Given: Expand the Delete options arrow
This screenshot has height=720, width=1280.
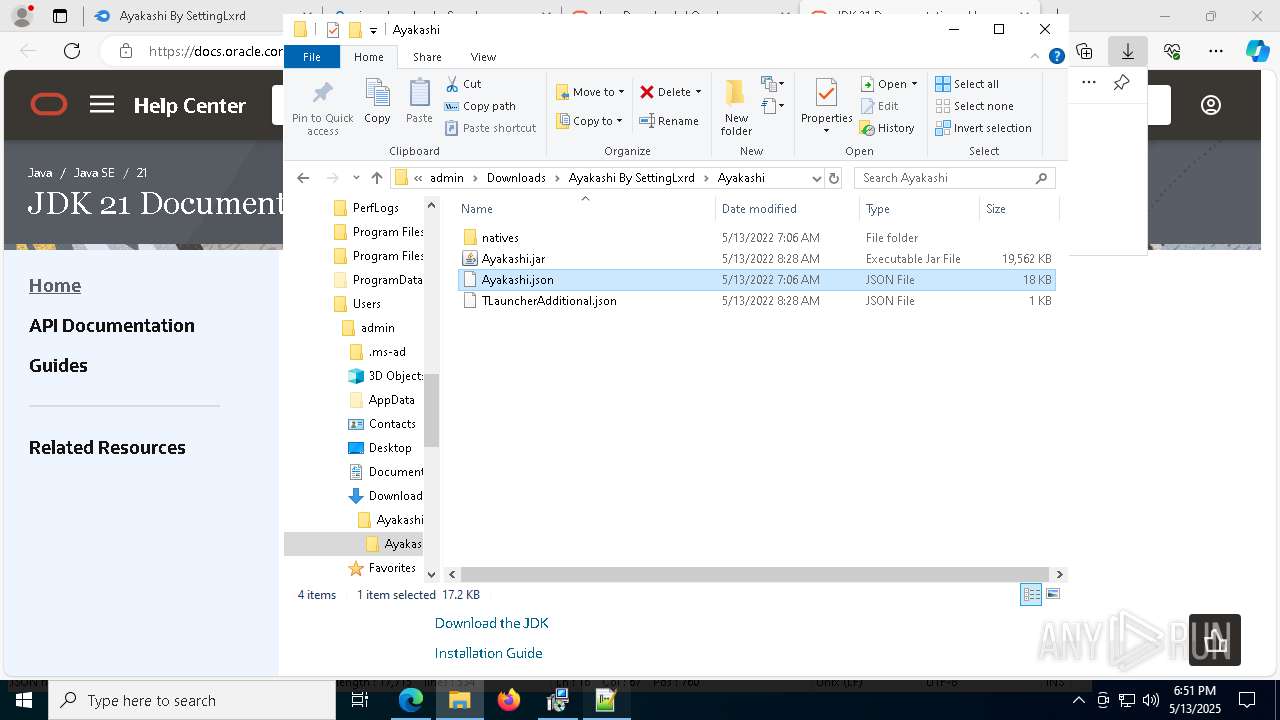Looking at the screenshot, I should pyautogui.click(x=698, y=92).
